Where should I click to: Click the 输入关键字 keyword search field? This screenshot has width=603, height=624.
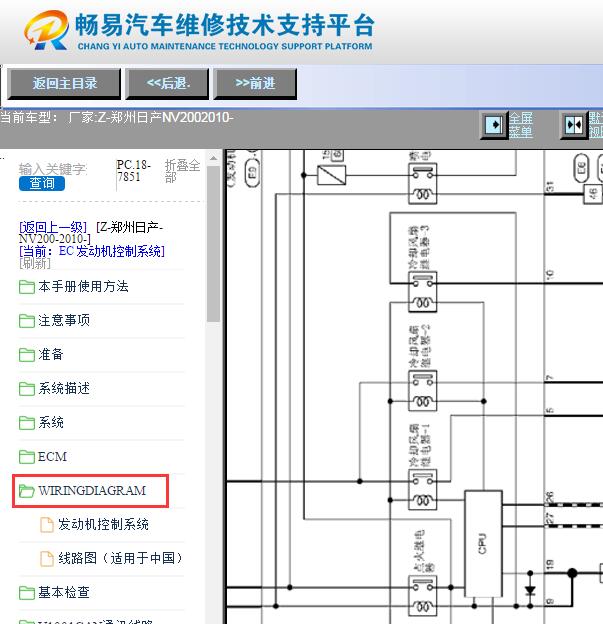[x=53, y=169]
